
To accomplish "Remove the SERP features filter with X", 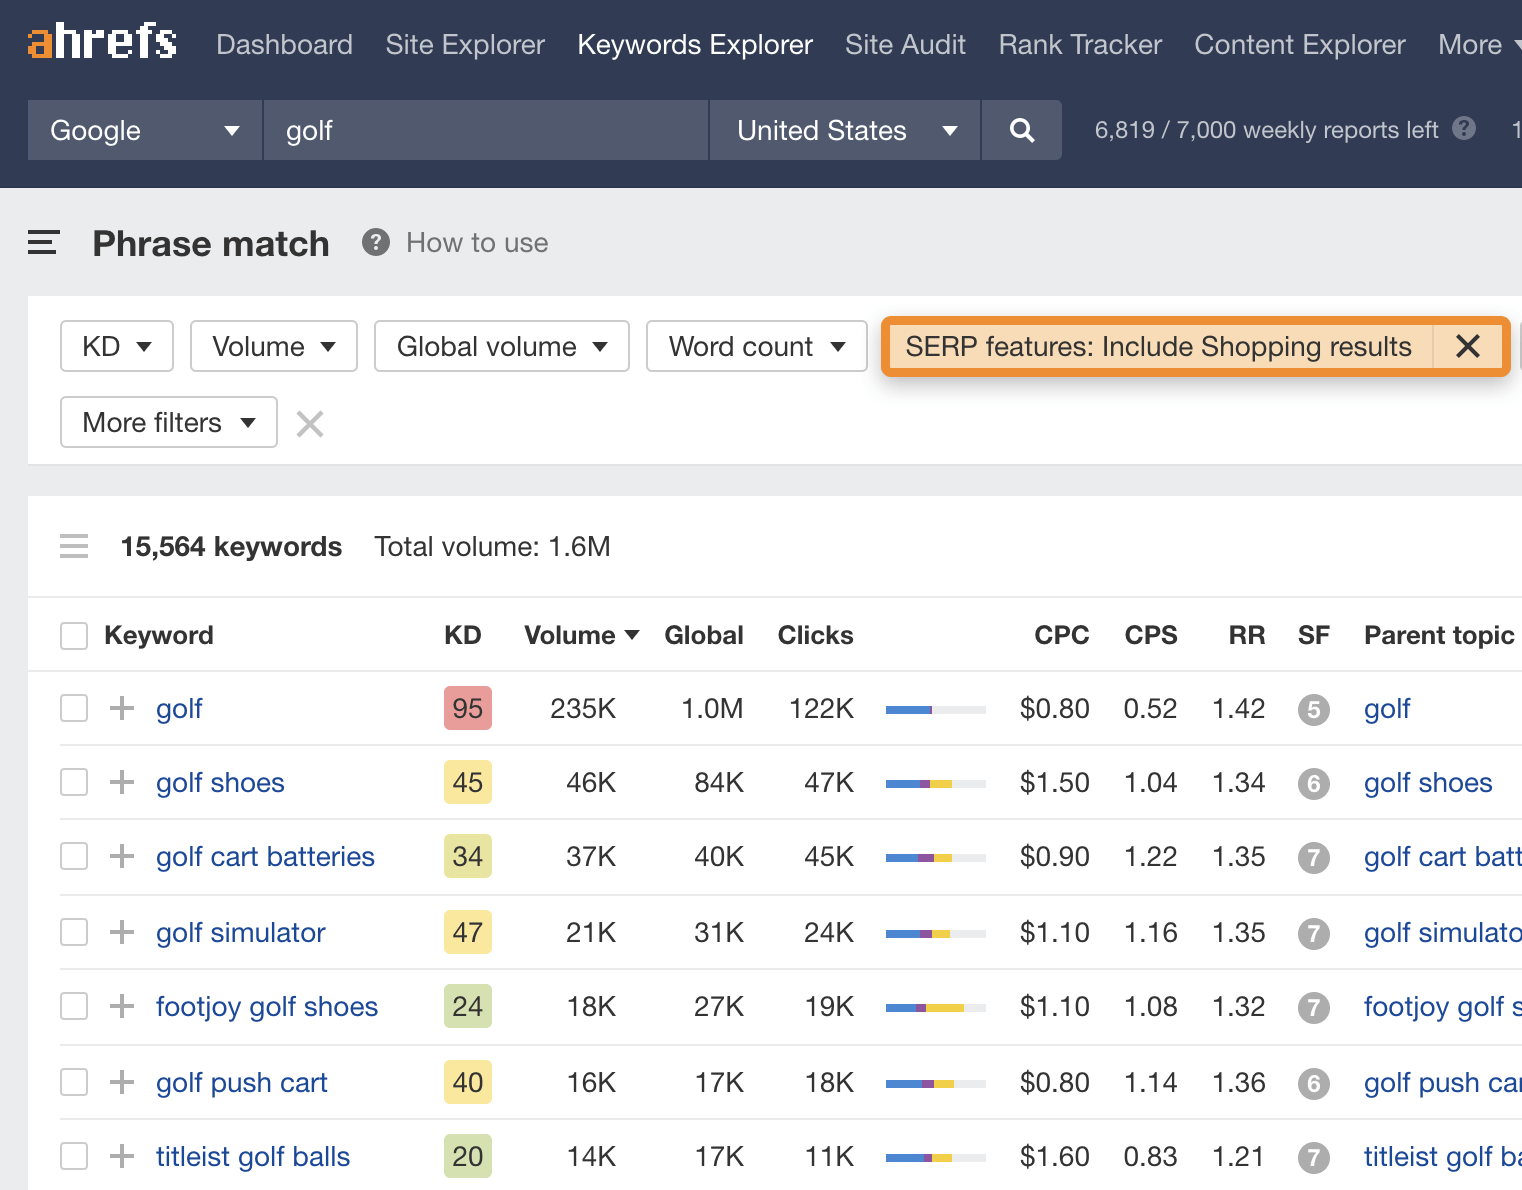I will 1467,346.
